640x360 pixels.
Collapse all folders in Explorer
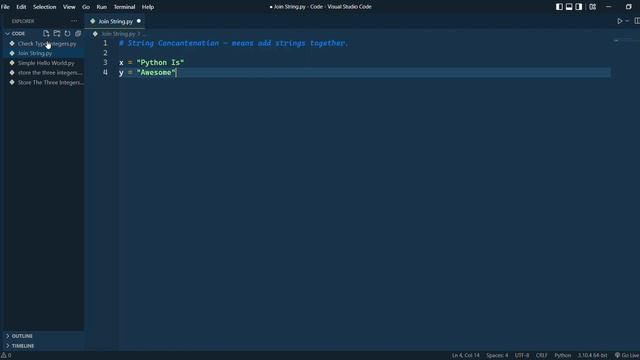click(78, 33)
